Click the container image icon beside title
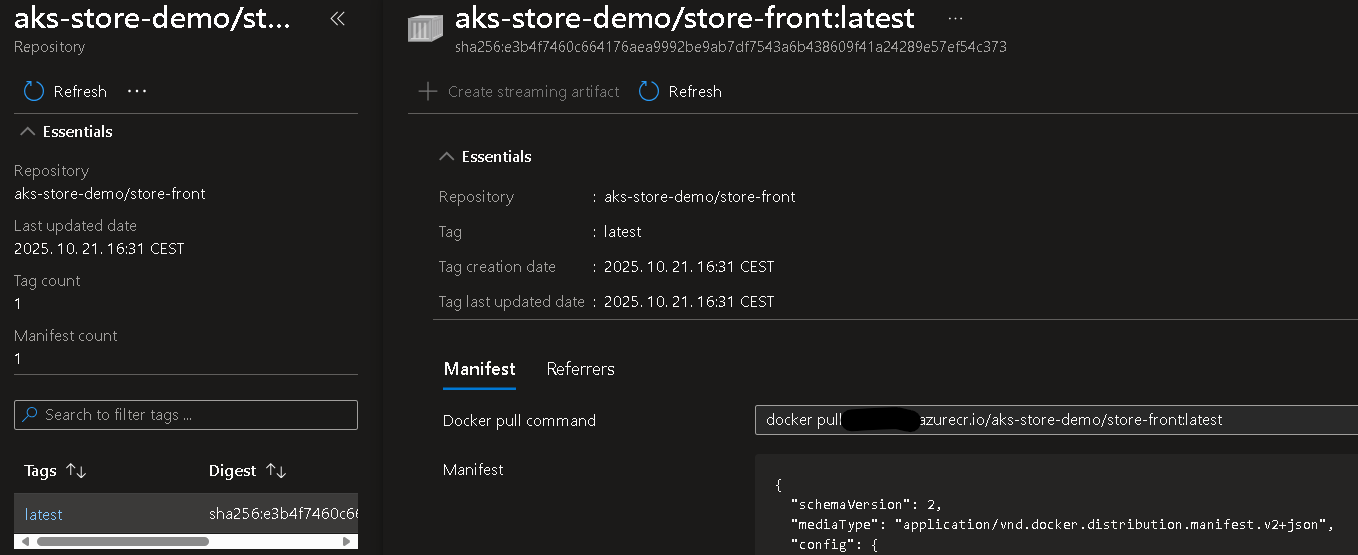The height and width of the screenshot is (555, 1358). coord(425,27)
